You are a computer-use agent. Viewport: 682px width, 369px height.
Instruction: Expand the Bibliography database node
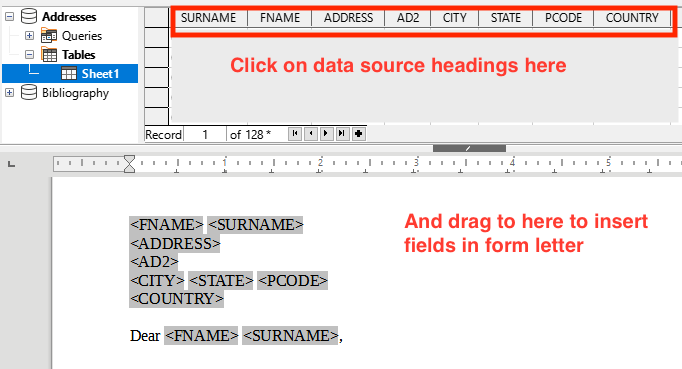10,93
